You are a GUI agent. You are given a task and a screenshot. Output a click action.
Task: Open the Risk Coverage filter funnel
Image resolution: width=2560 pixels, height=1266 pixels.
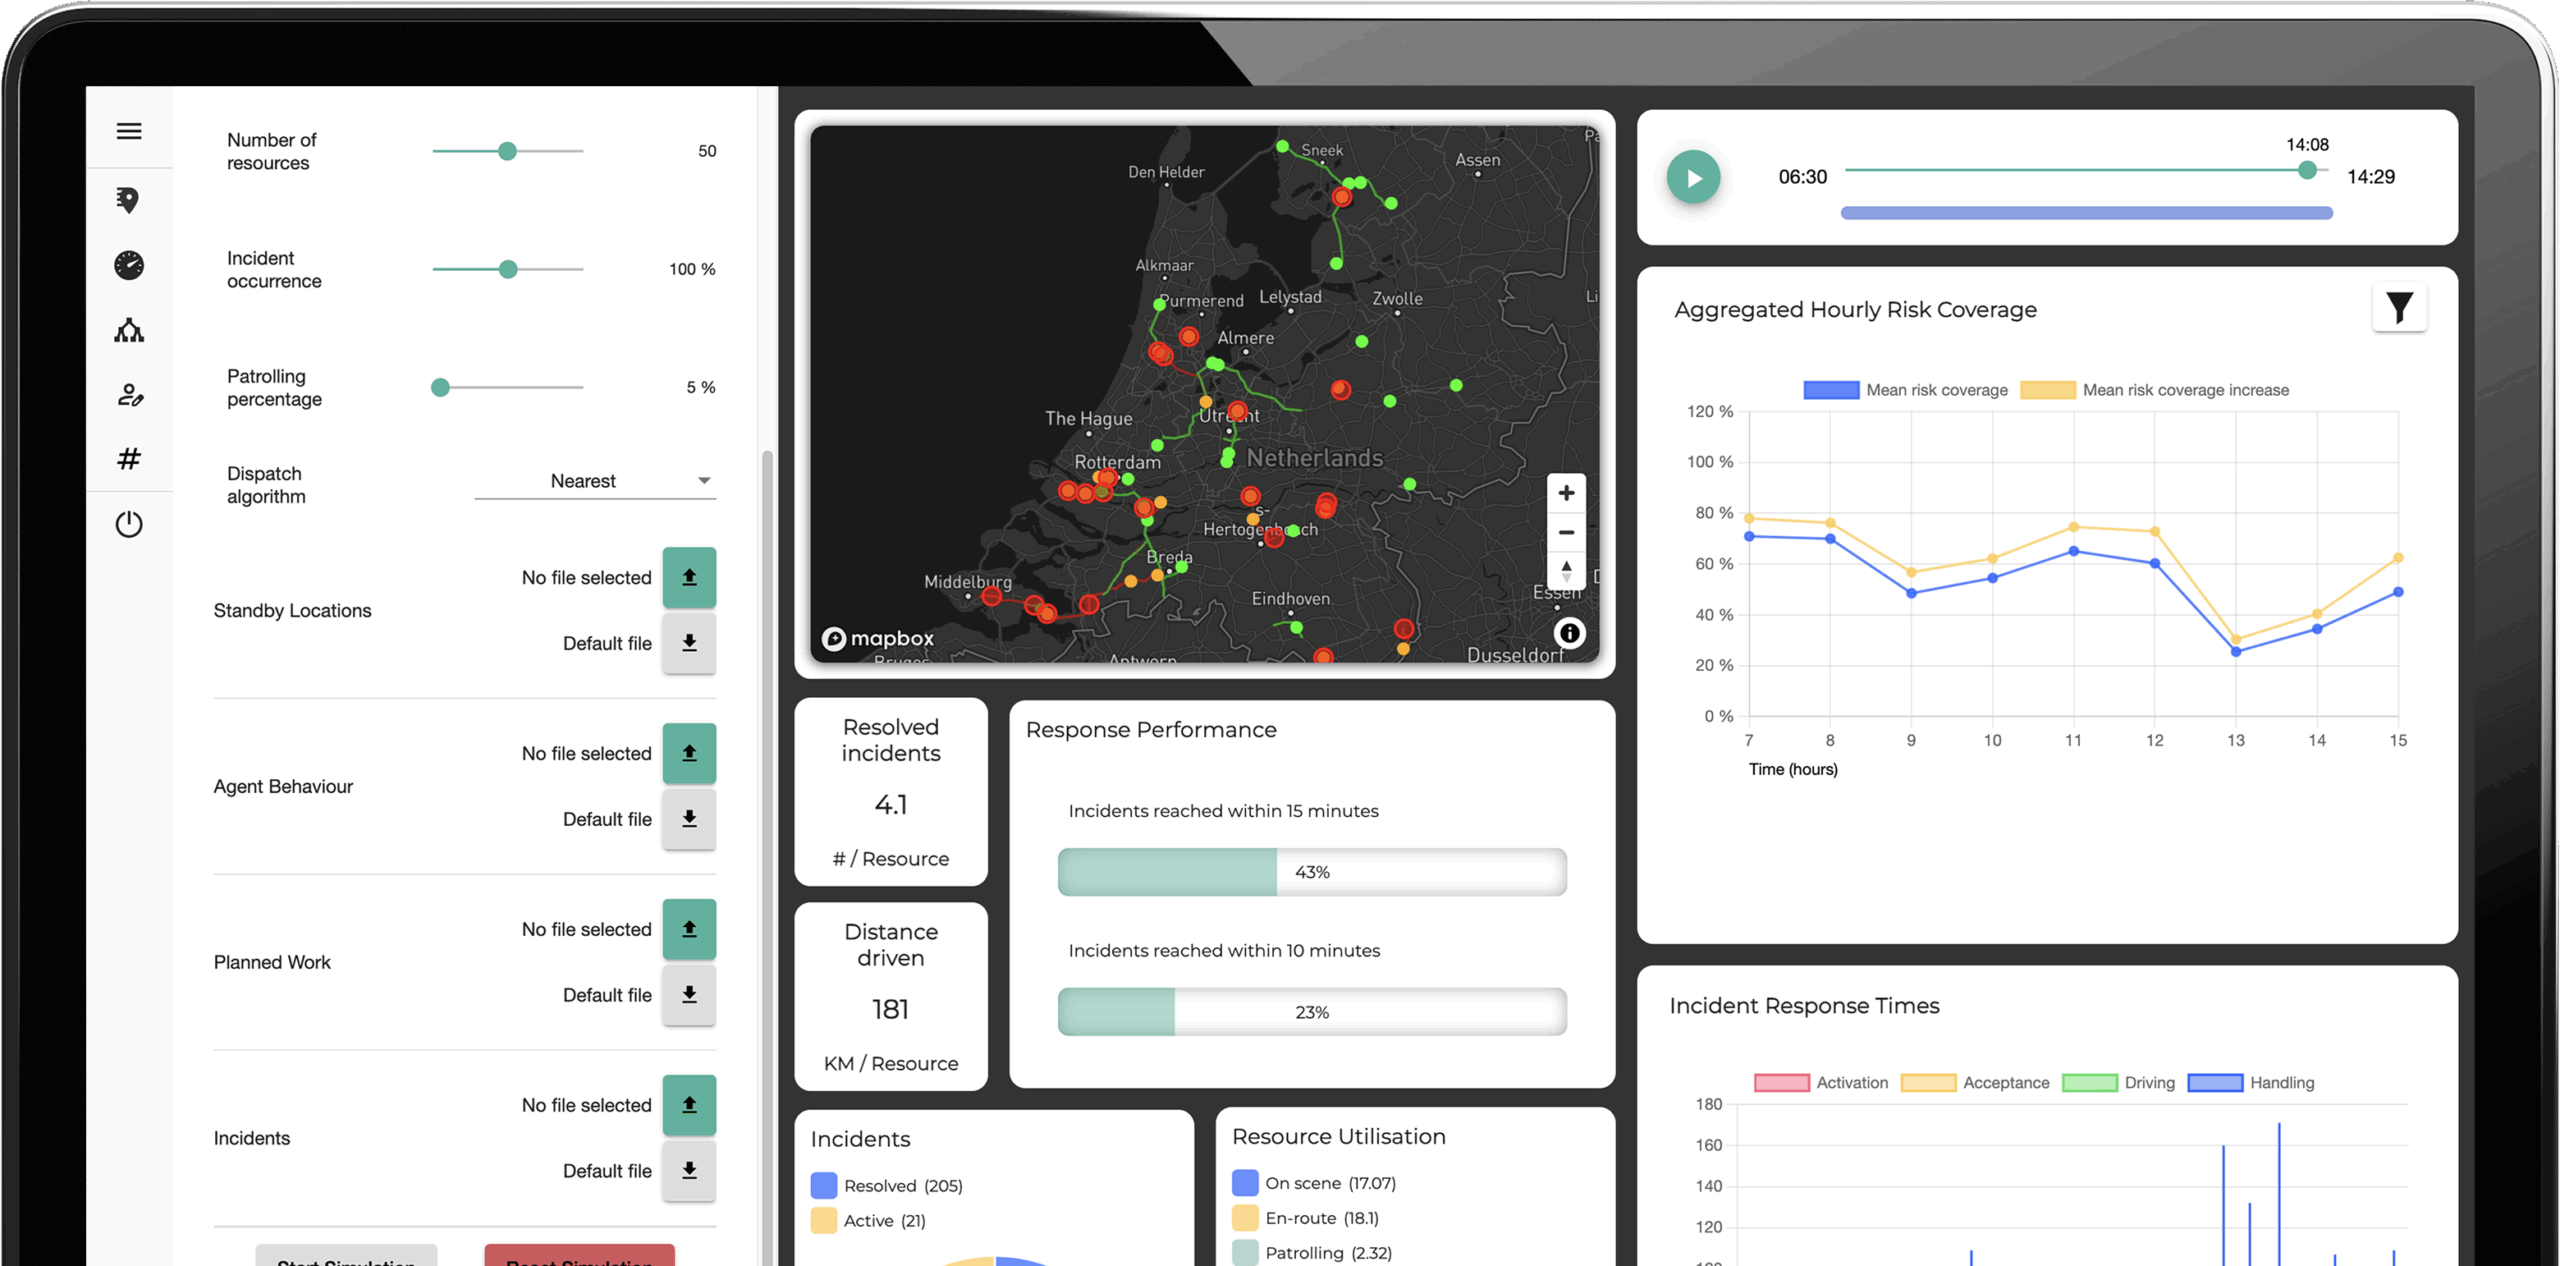(x=2399, y=307)
